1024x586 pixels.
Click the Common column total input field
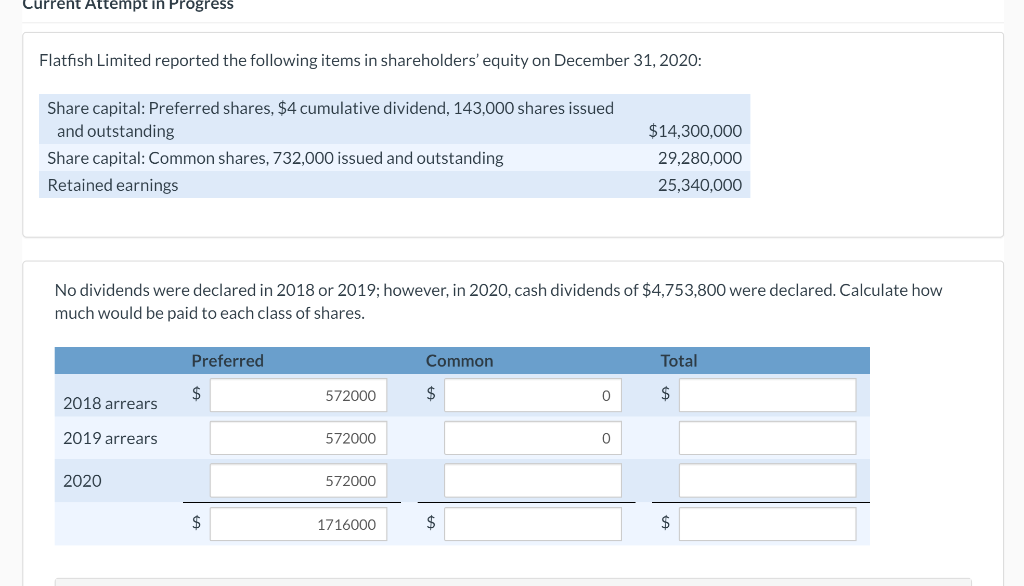[533, 524]
